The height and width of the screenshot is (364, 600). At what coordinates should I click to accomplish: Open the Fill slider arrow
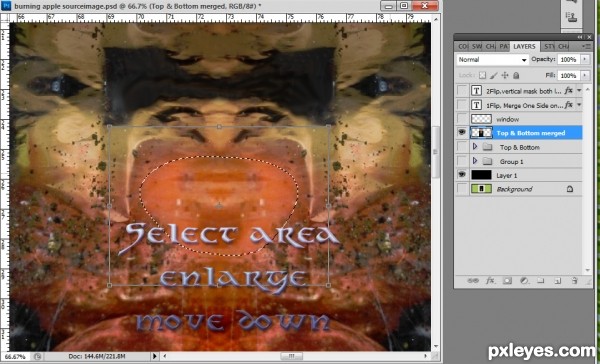584,75
